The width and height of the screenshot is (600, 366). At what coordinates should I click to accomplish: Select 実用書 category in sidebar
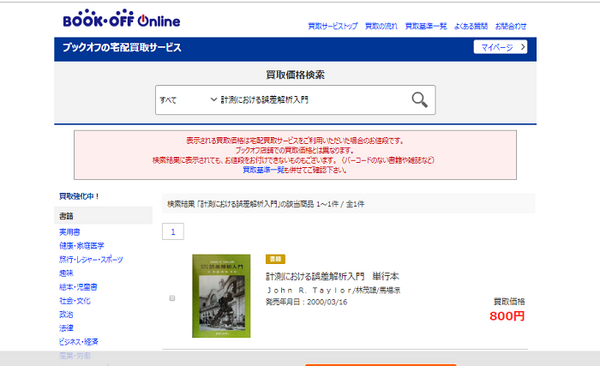(70, 232)
